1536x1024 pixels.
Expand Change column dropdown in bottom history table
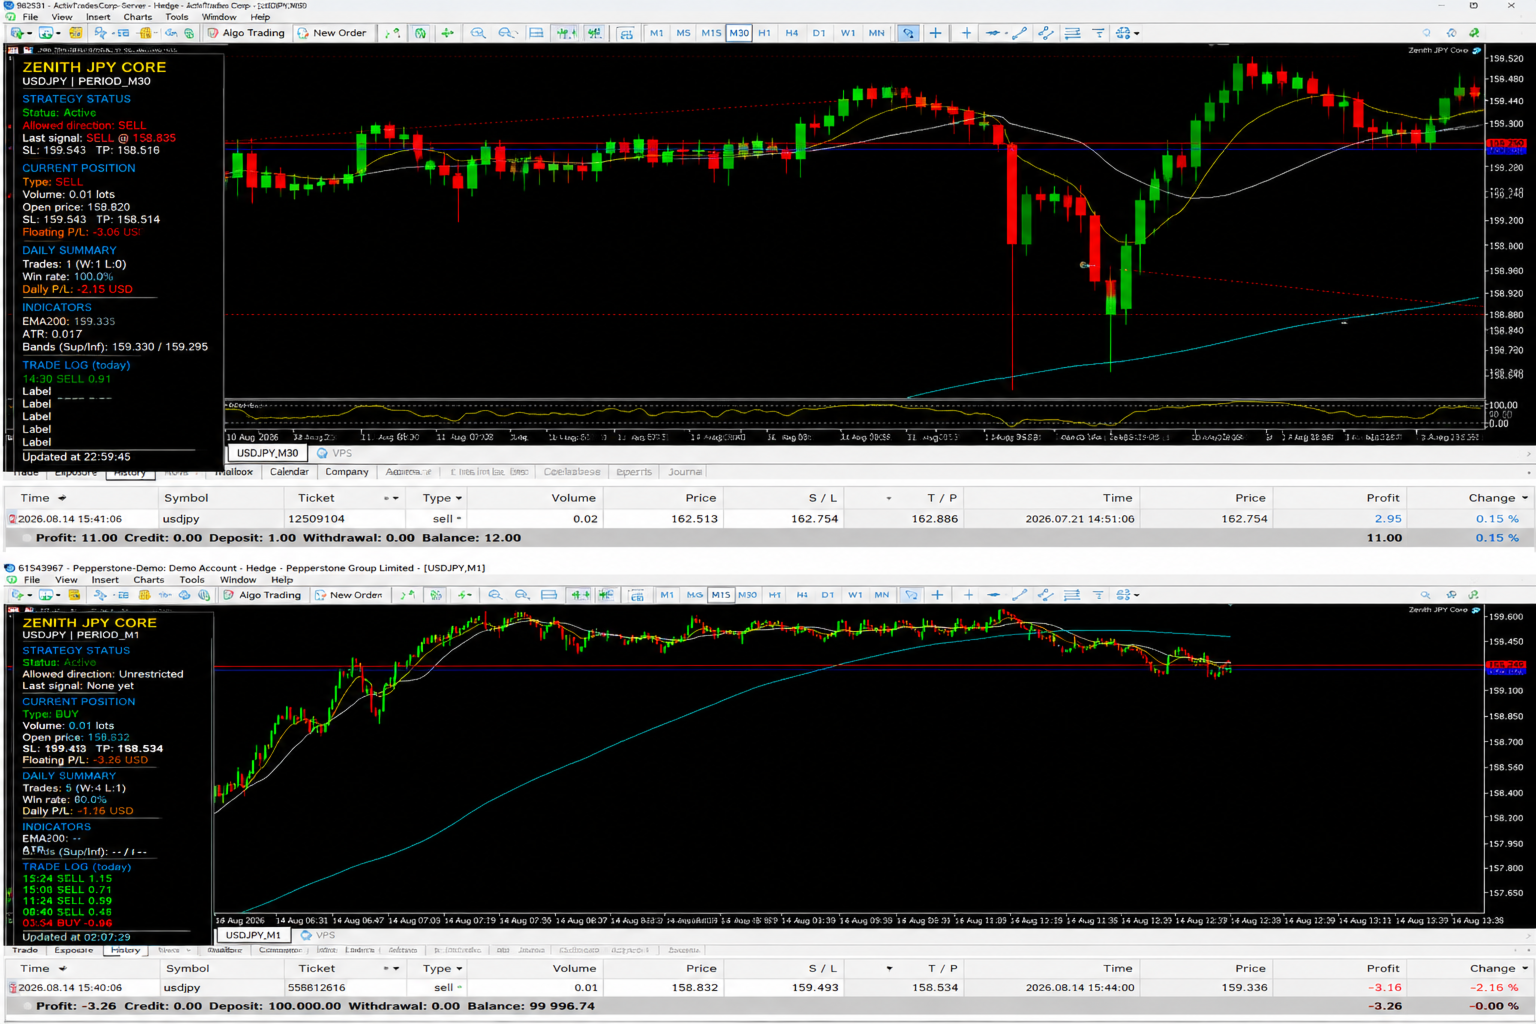coord(1525,968)
